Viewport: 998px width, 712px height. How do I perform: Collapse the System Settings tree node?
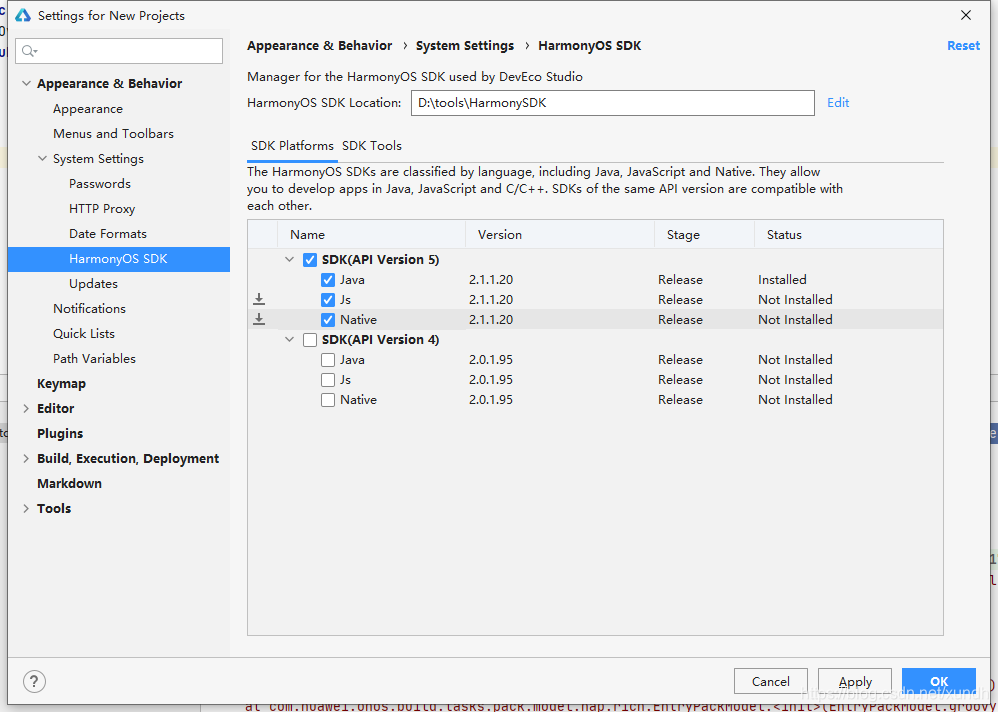43,158
